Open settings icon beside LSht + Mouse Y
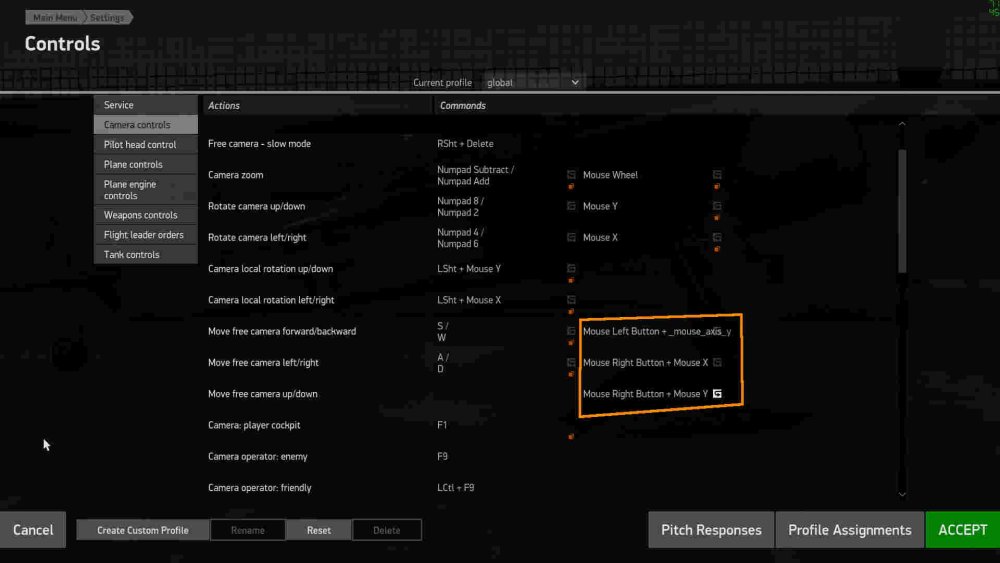Screen dimensions: 1000x563 pos(571,268)
